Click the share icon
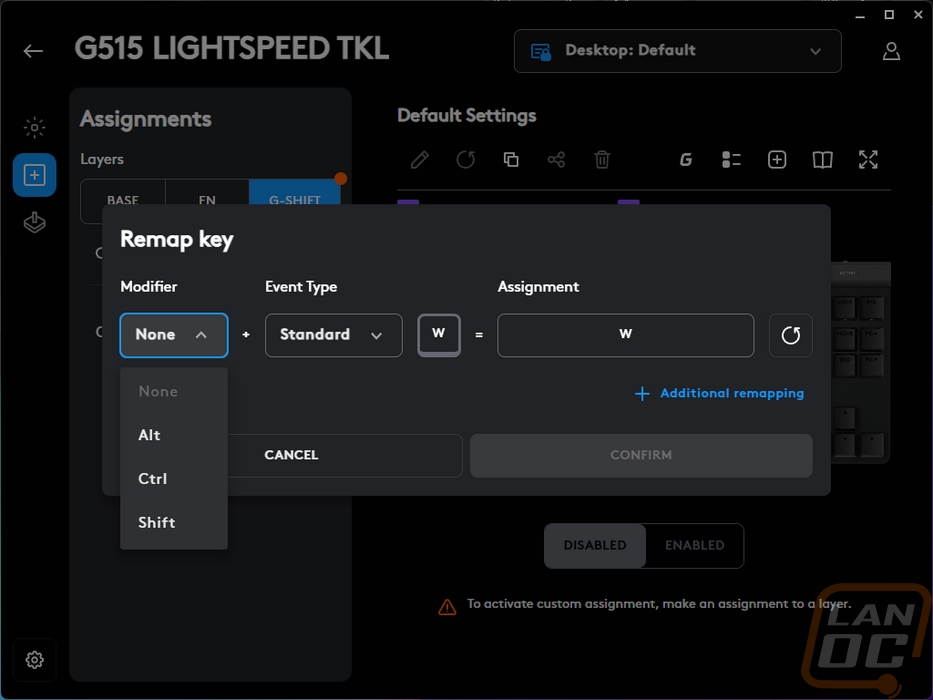Screen dimensions: 933x700 [x=556, y=160]
